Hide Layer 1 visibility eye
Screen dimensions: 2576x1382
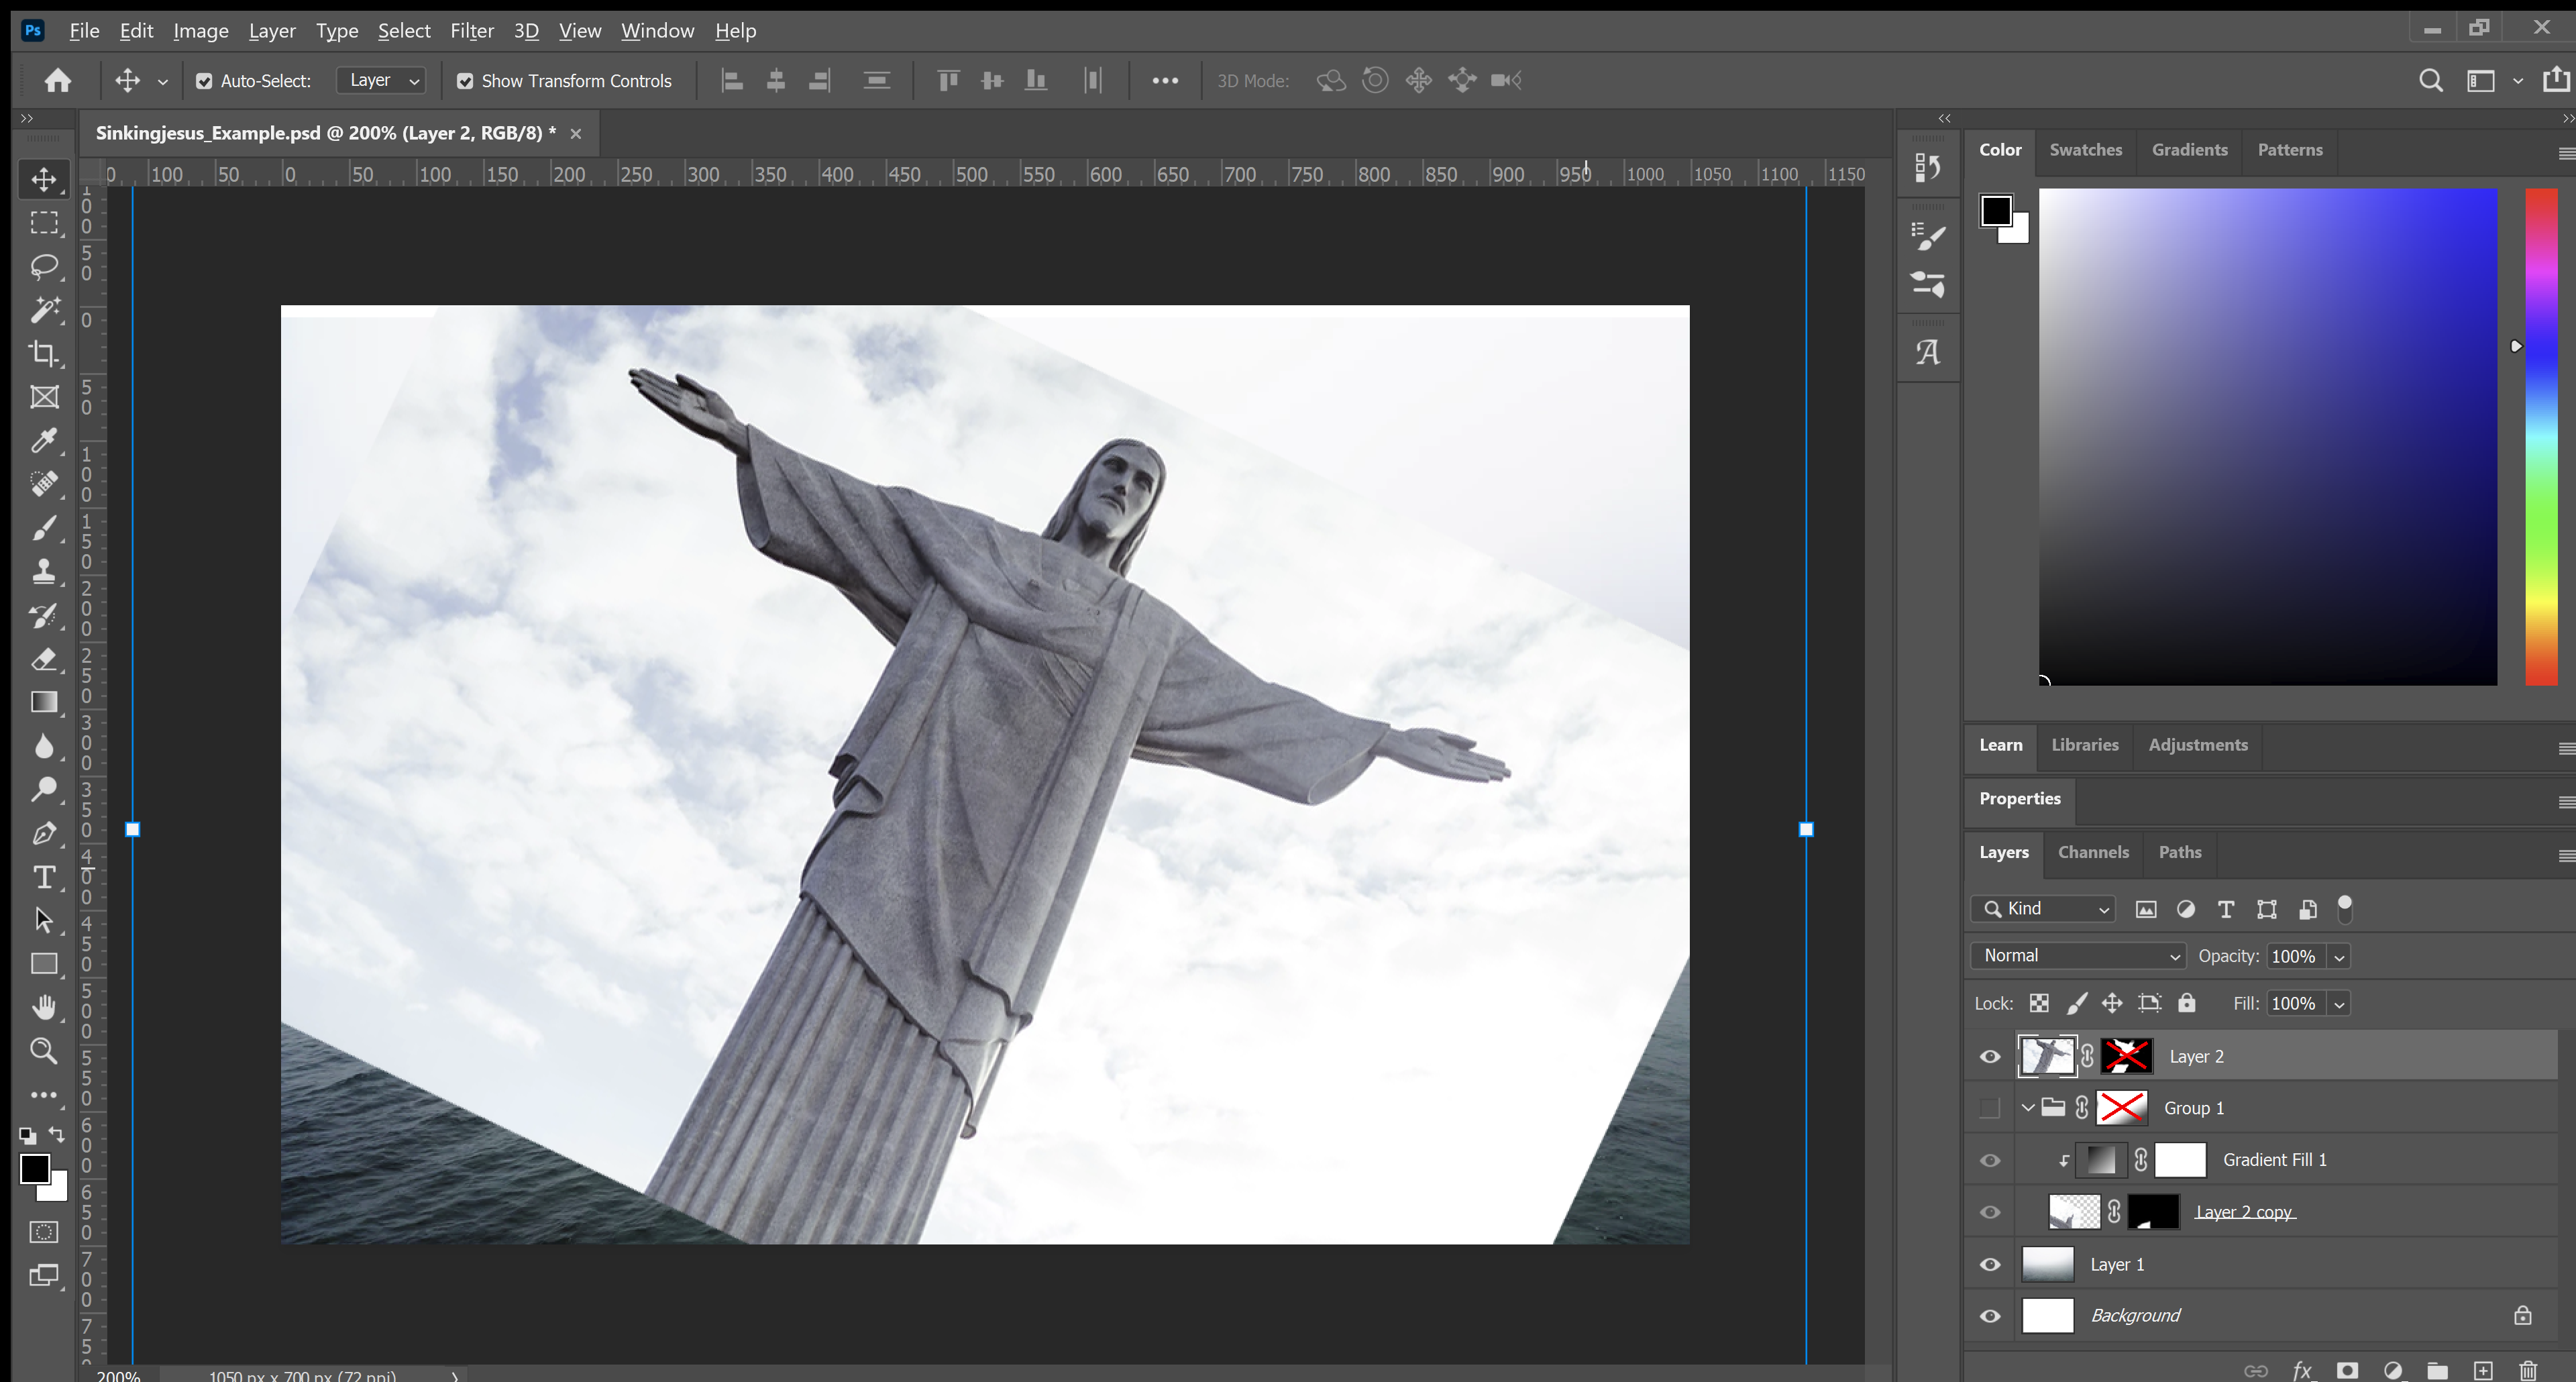coord(1990,1264)
